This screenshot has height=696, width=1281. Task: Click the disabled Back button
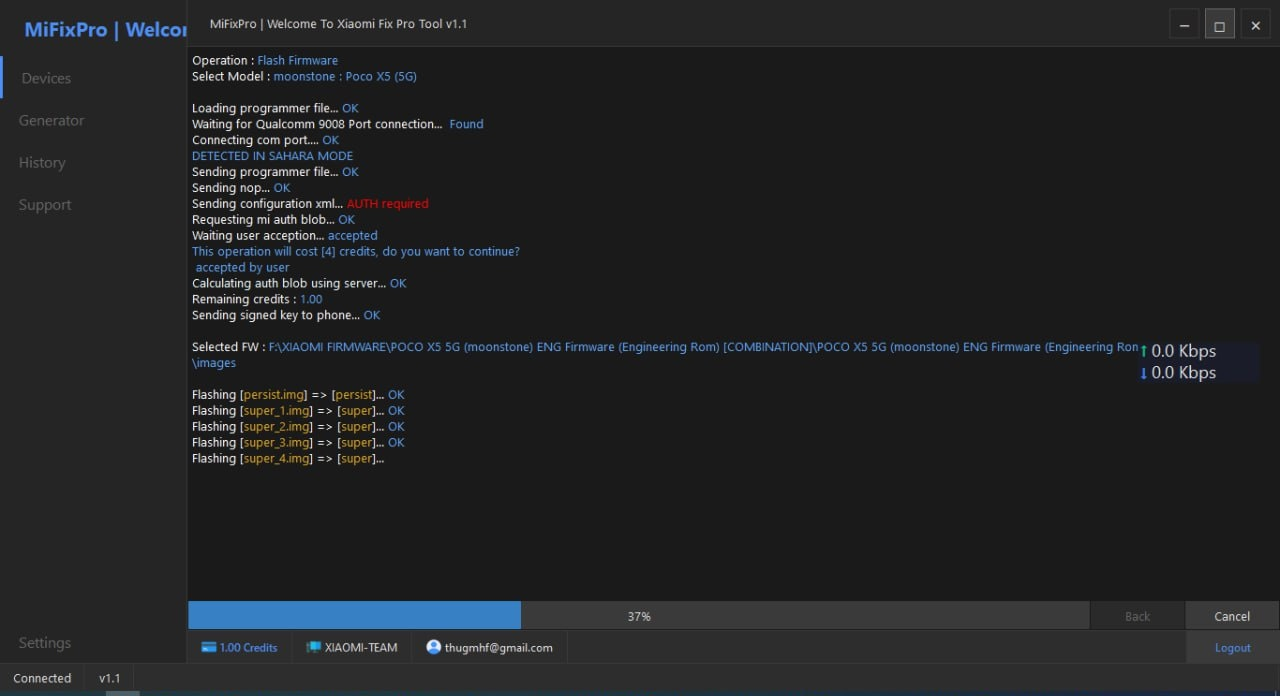coord(1137,616)
